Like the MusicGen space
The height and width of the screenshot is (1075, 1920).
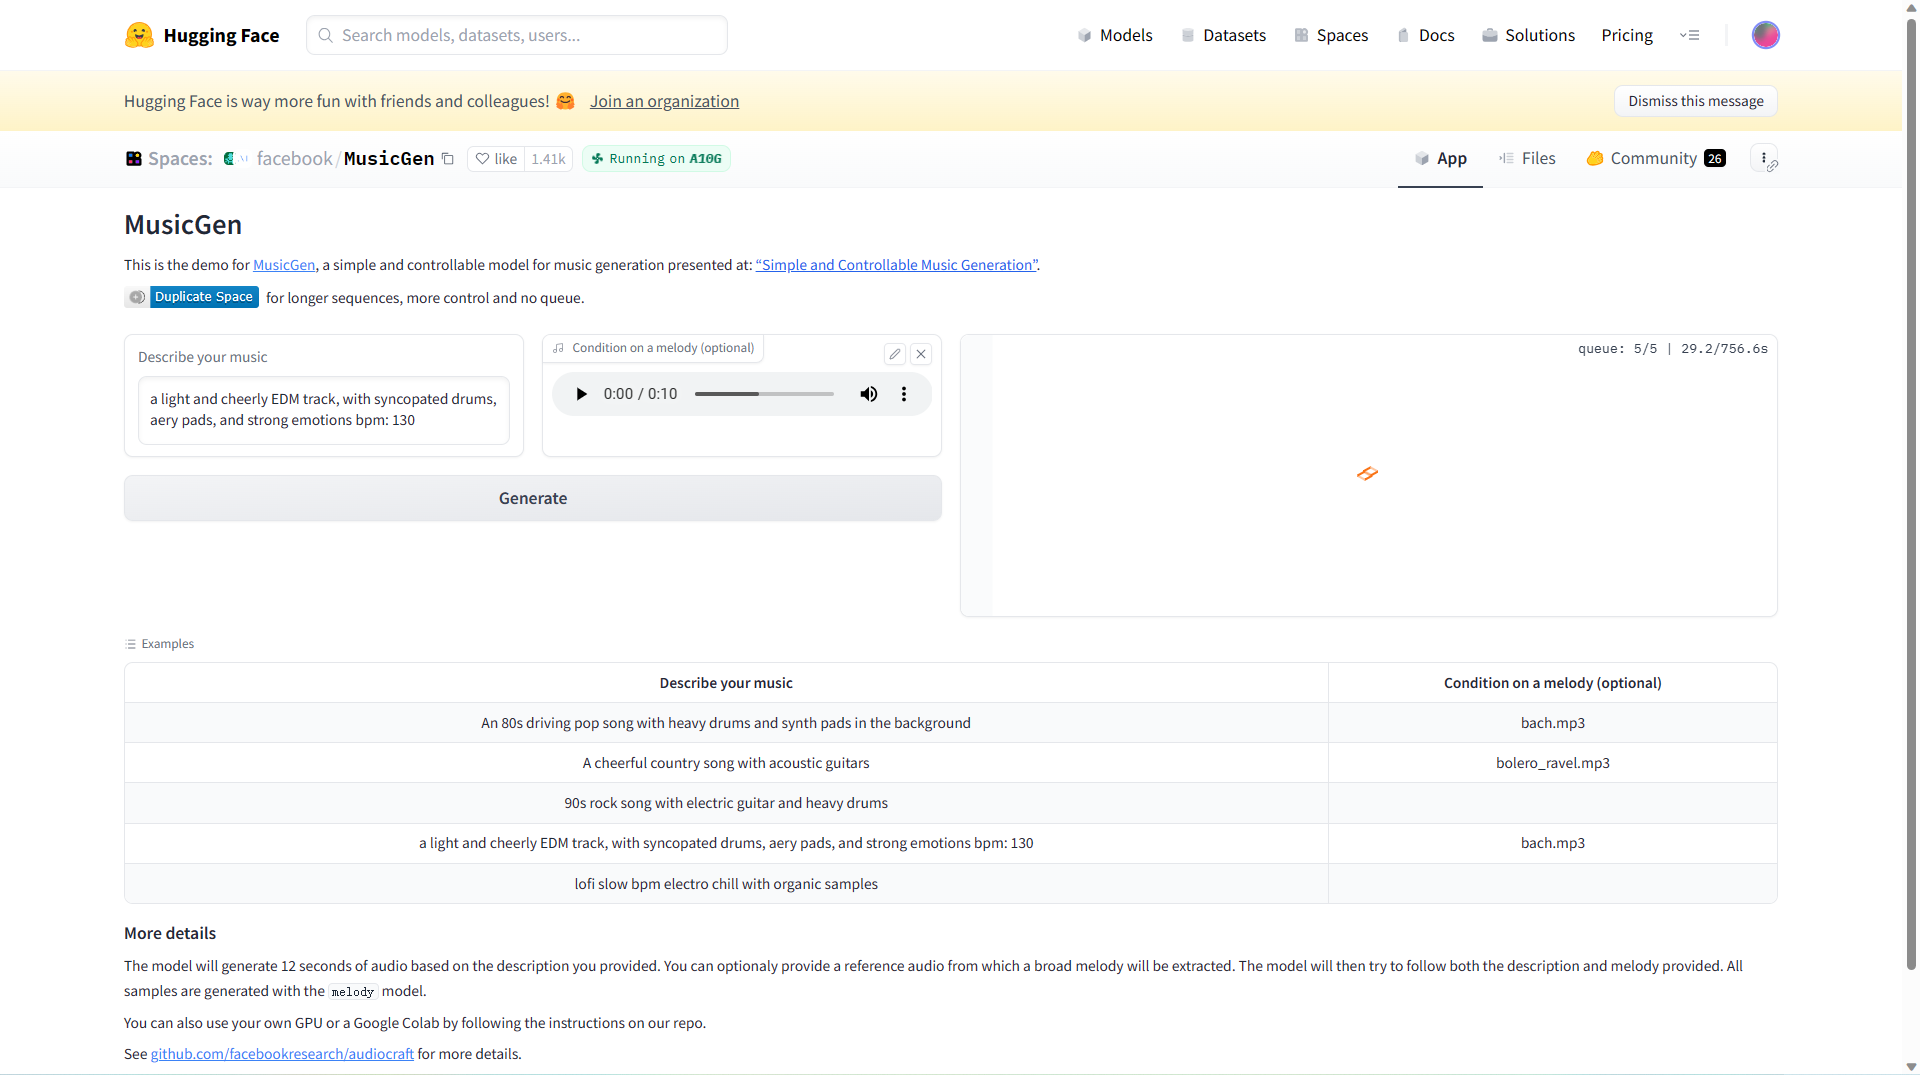click(496, 159)
